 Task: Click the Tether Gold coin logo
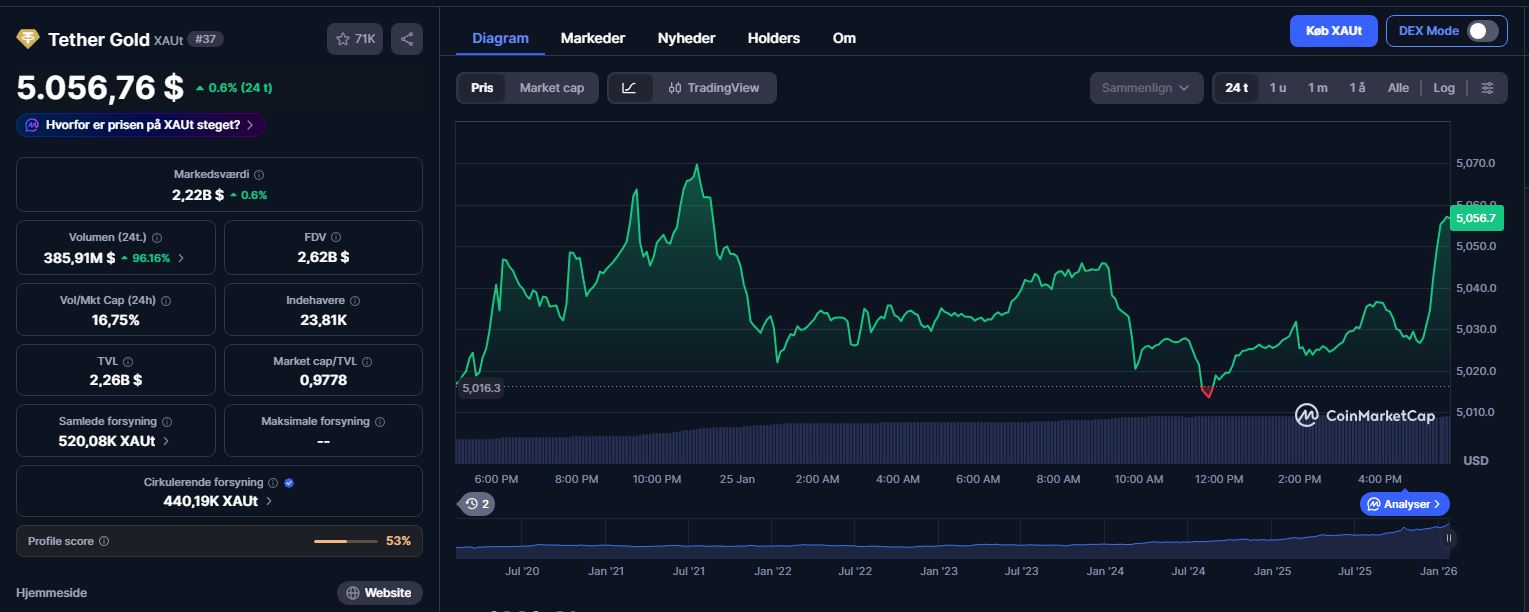click(x=27, y=39)
